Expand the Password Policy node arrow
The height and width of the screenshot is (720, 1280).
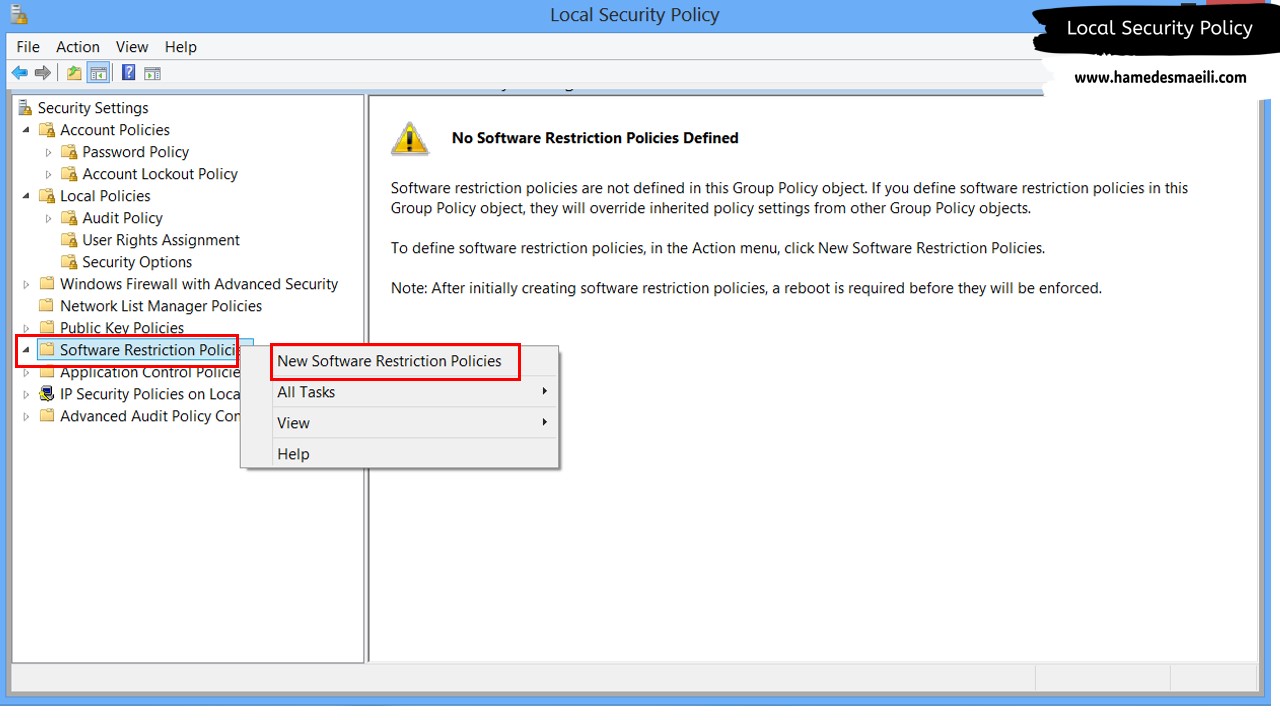pos(48,152)
